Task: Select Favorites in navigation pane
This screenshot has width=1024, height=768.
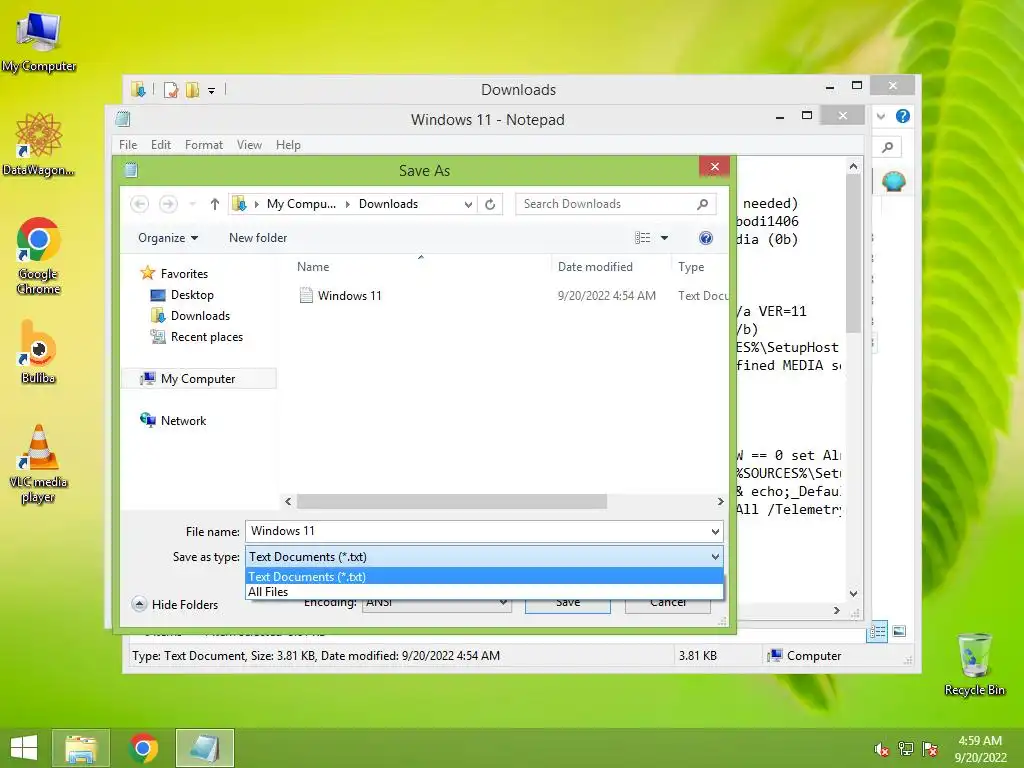Action: 184,274
